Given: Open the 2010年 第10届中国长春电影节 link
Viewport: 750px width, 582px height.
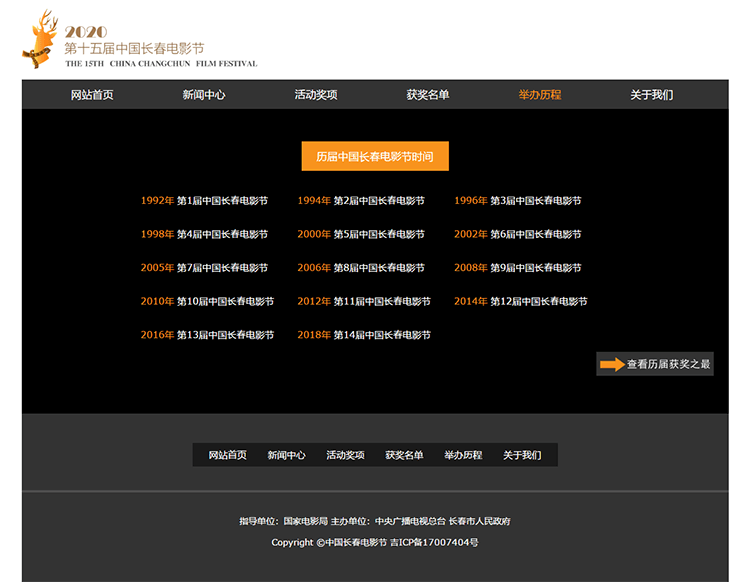Looking at the screenshot, I should point(207,301).
